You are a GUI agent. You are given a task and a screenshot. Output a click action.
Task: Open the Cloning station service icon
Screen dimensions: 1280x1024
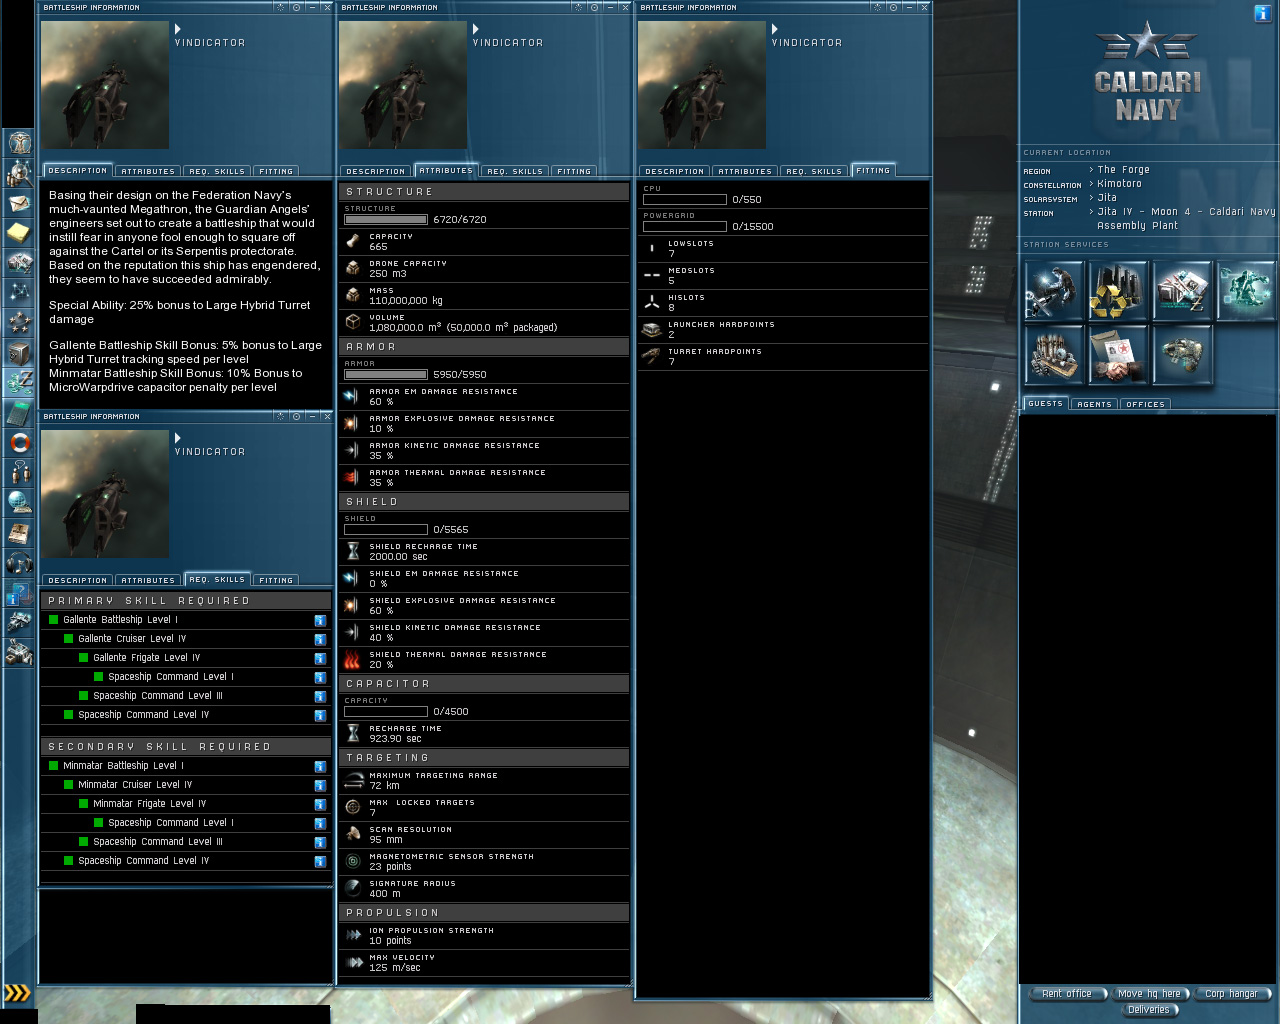[x=1246, y=291]
